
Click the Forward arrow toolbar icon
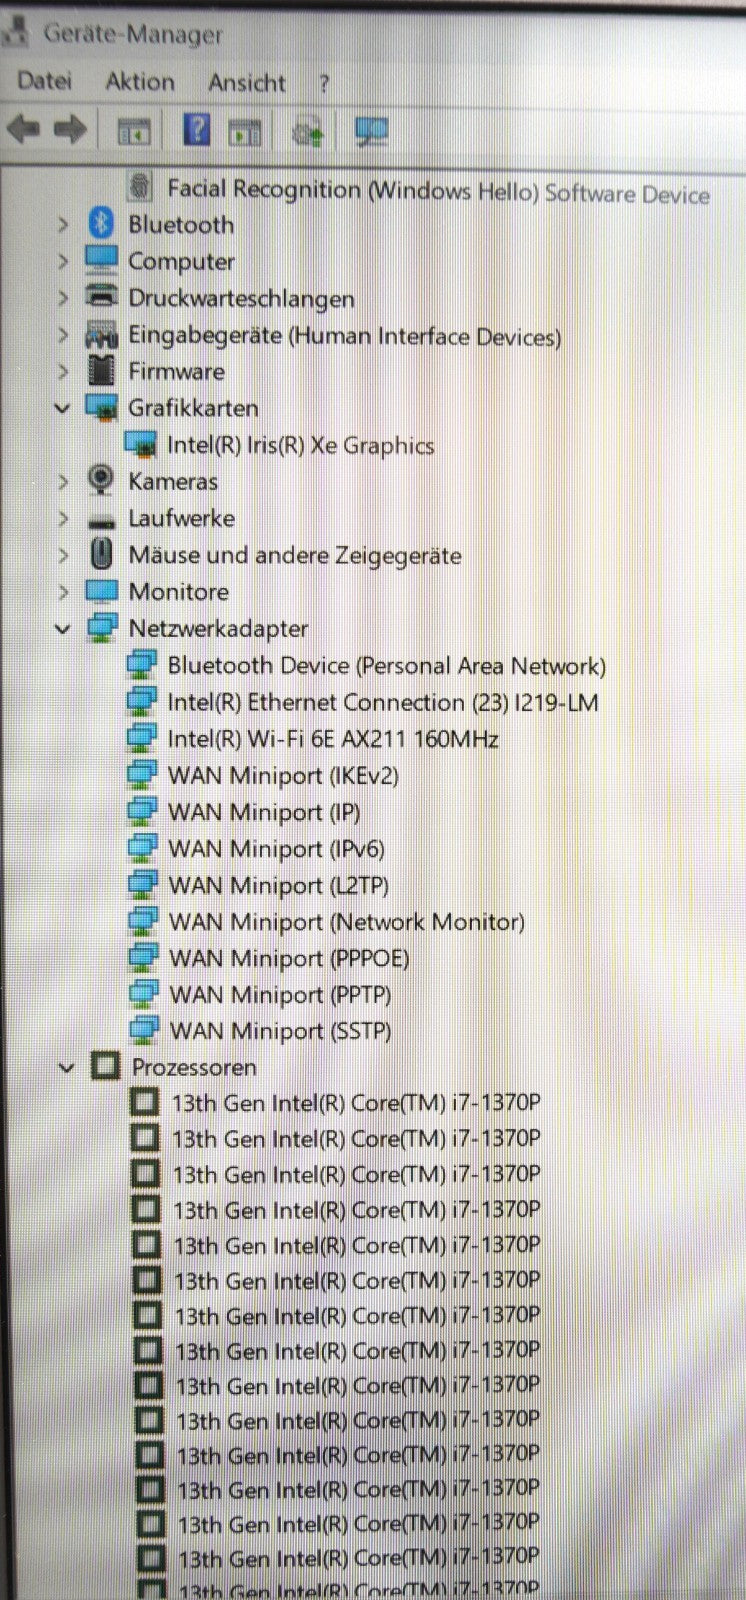[70, 129]
